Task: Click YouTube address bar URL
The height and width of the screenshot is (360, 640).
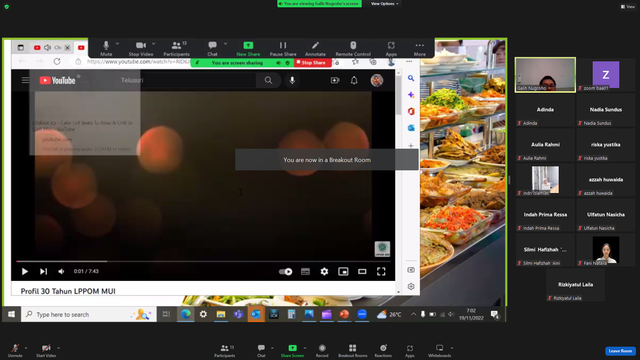Action: click(139, 62)
